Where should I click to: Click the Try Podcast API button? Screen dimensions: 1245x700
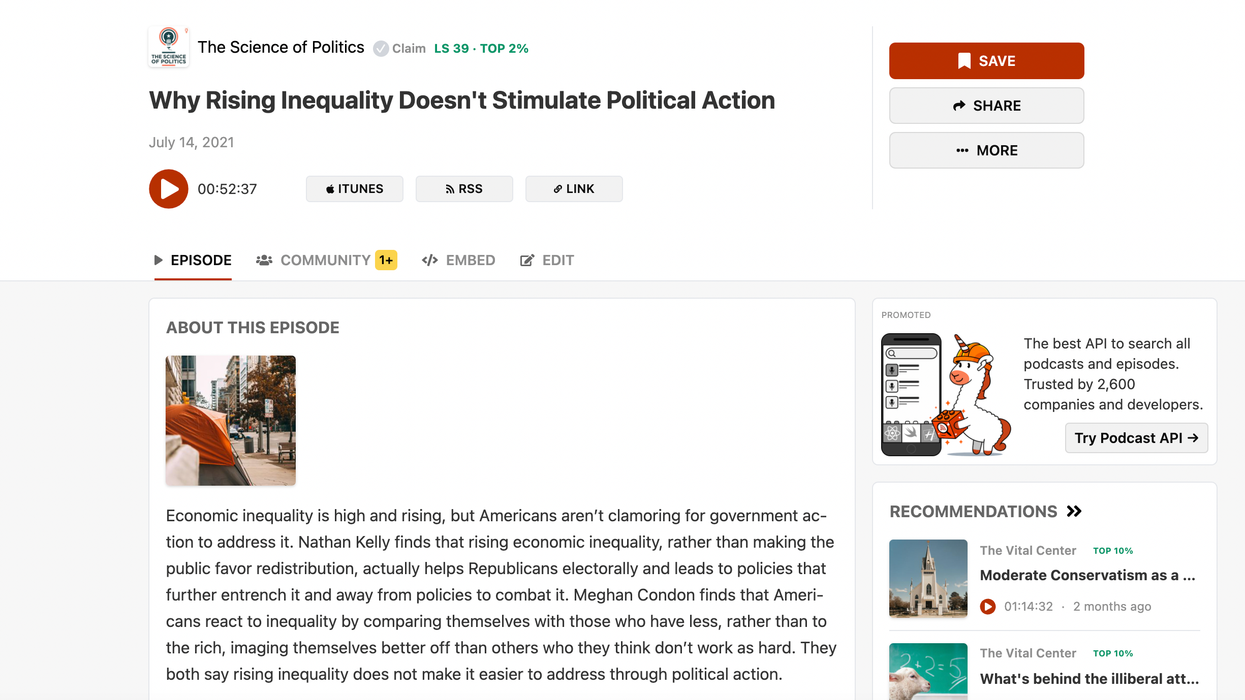tap(1136, 438)
